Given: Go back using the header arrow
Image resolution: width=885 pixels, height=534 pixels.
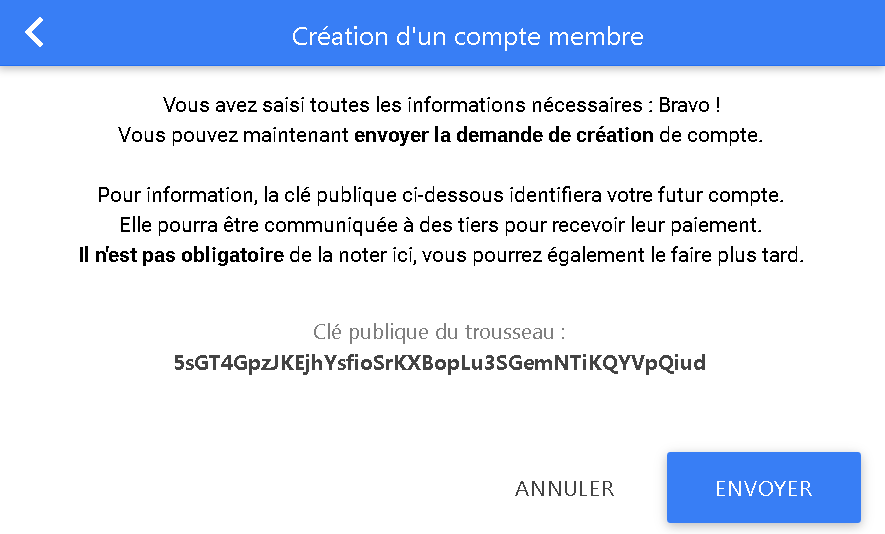Looking at the screenshot, I should click(35, 33).
